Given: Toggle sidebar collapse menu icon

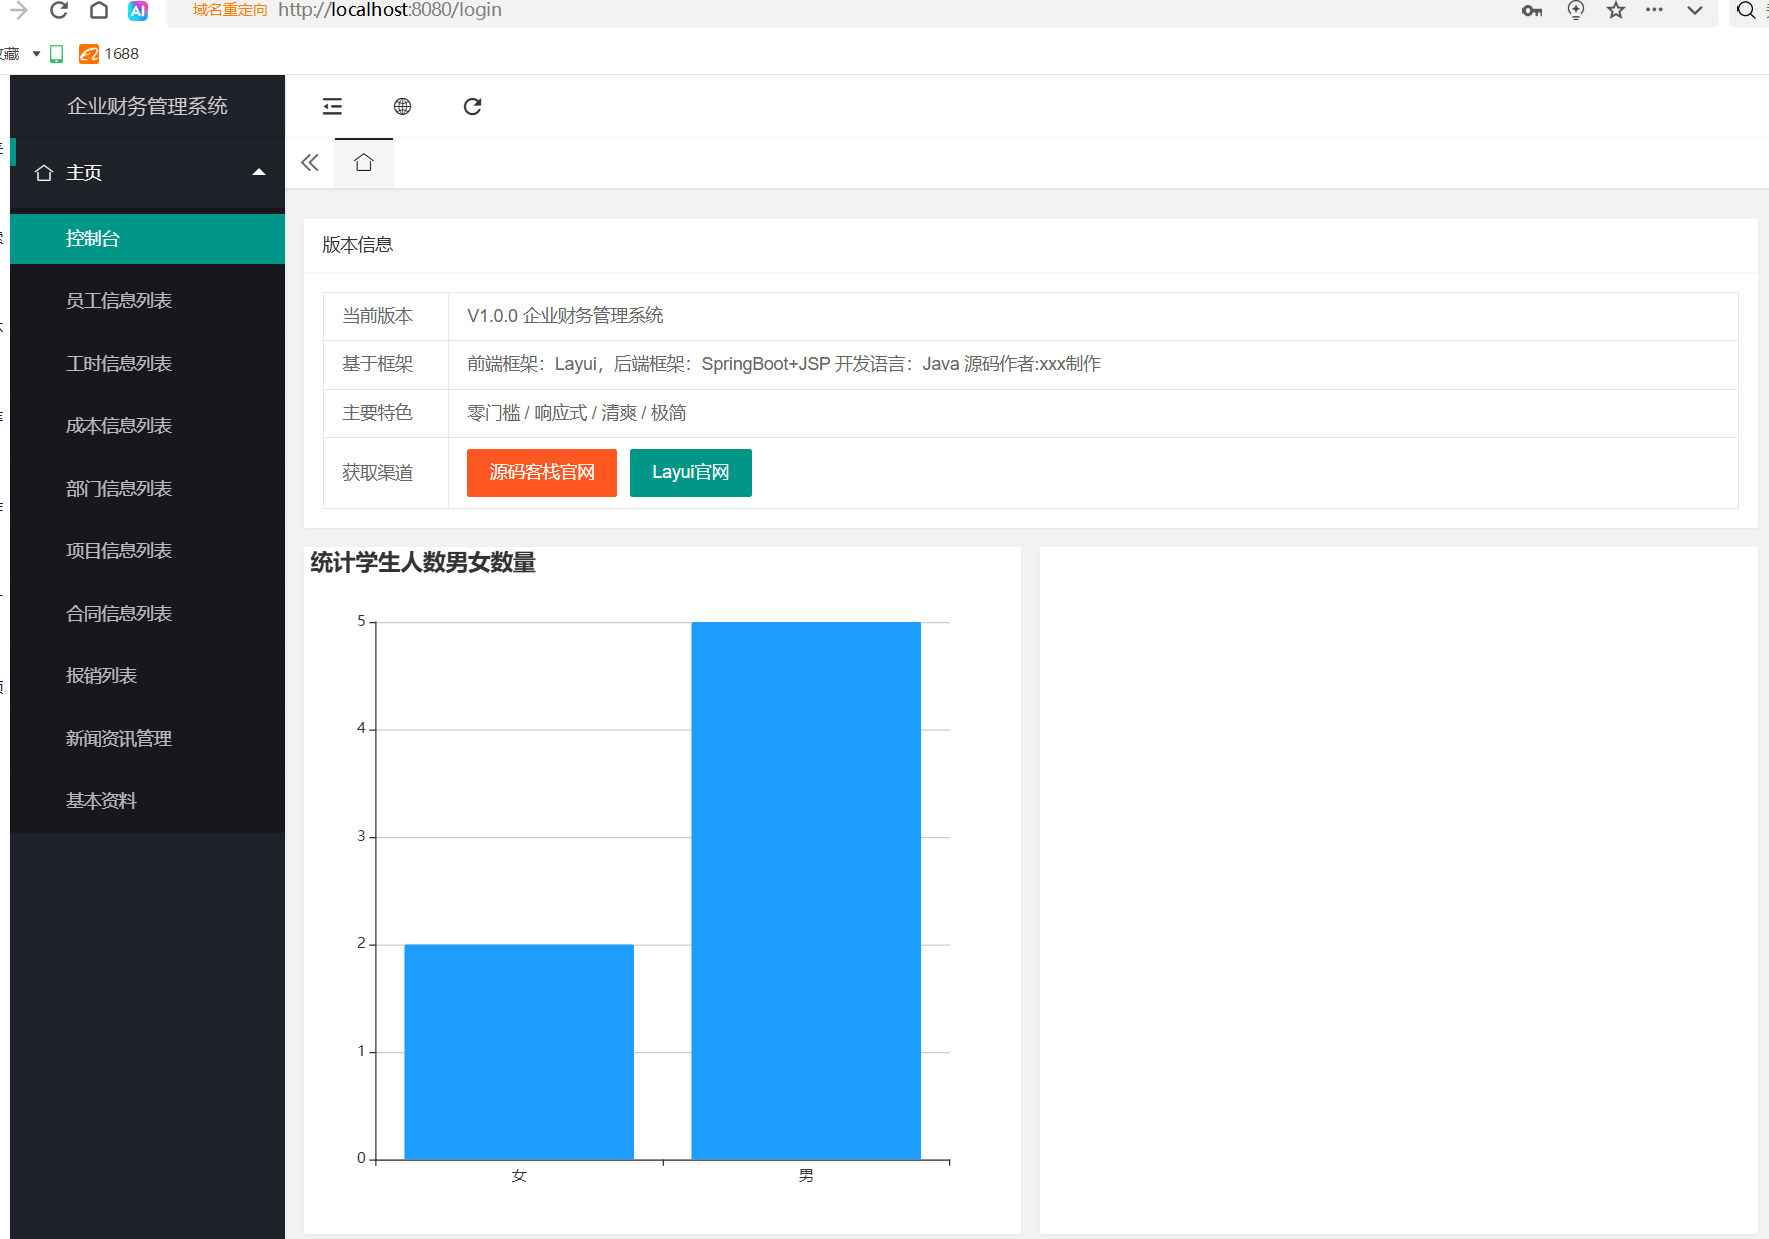Looking at the screenshot, I should click(x=332, y=107).
